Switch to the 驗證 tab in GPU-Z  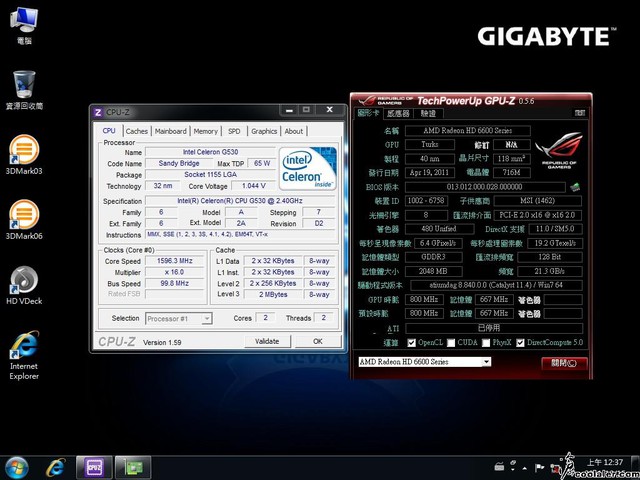[x=428, y=113]
